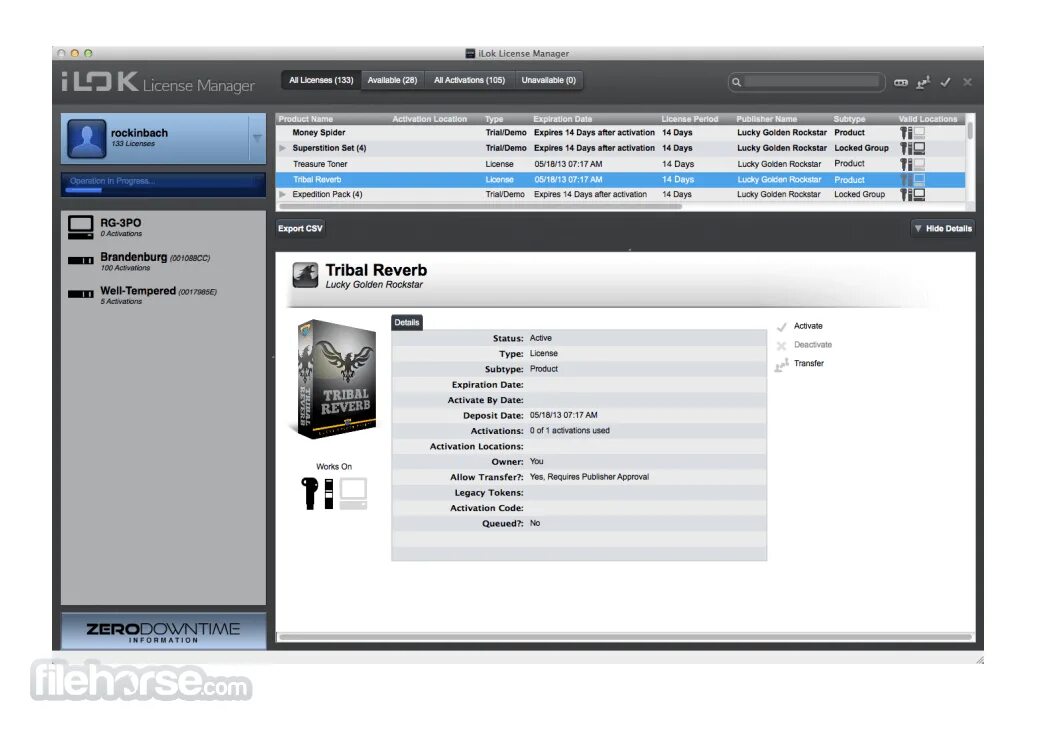Sort by the Publisher Name column header
This screenshot has height=731, width=1040.
(x=767, y=119)
